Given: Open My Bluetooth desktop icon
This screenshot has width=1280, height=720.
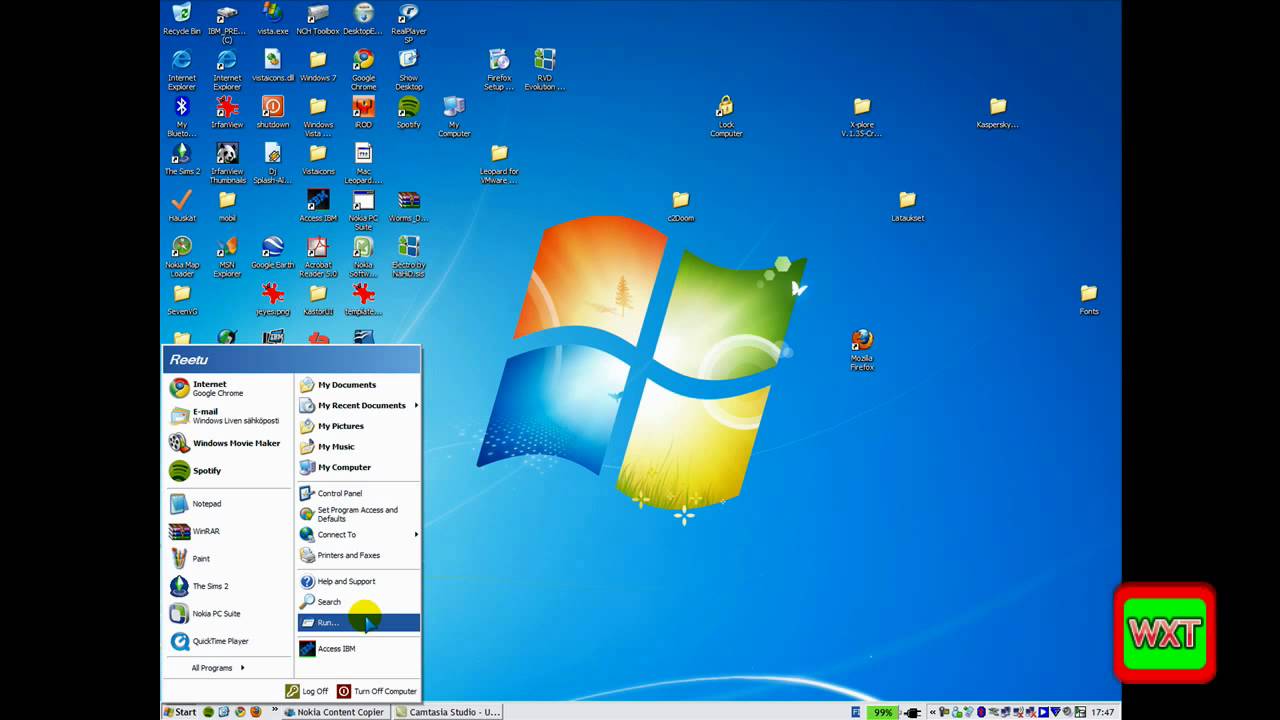Looking at the screenshot, I should [x=181, y=116].
